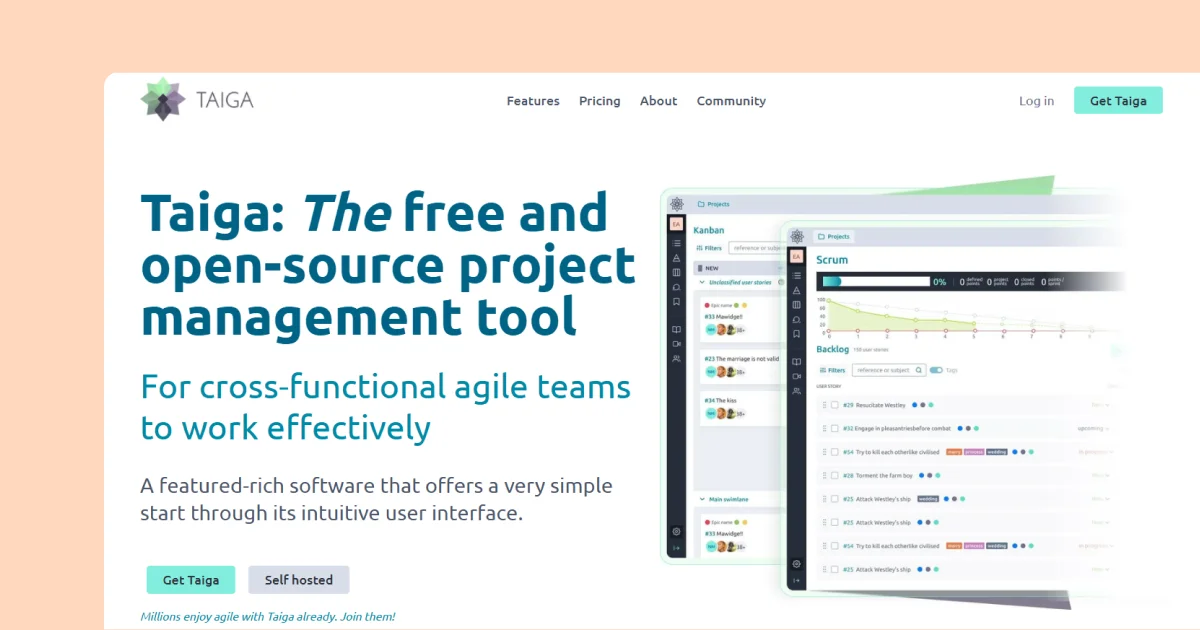The width and height of the screenshot is (1200, 630).
Task: Click the NEW column header in Kanban
Action: point(740,268)
